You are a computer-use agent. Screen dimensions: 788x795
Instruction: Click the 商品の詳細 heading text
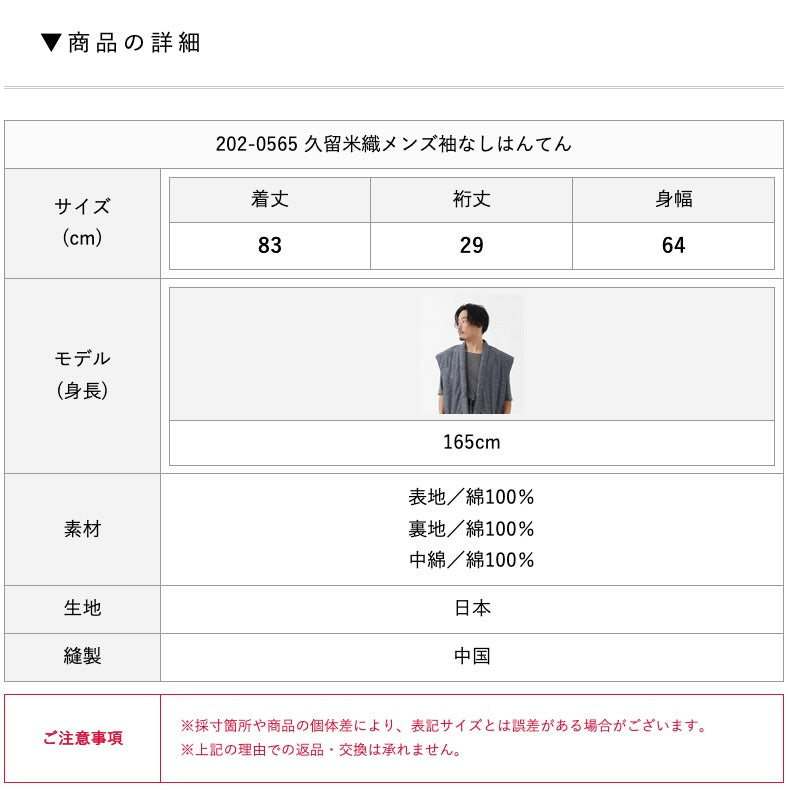pyautogui.click(x=134, y=43)
